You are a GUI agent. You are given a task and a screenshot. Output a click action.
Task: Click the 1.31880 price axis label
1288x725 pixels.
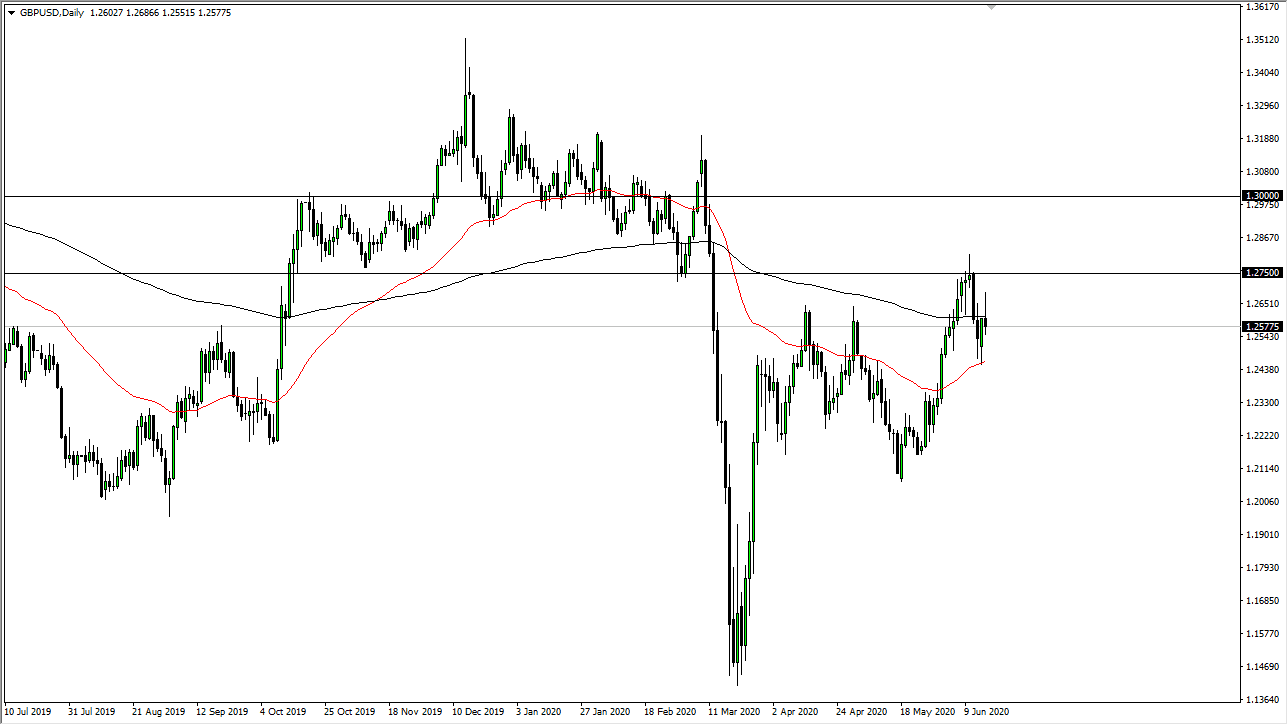pyautogui.click(x=1262, y=139)
